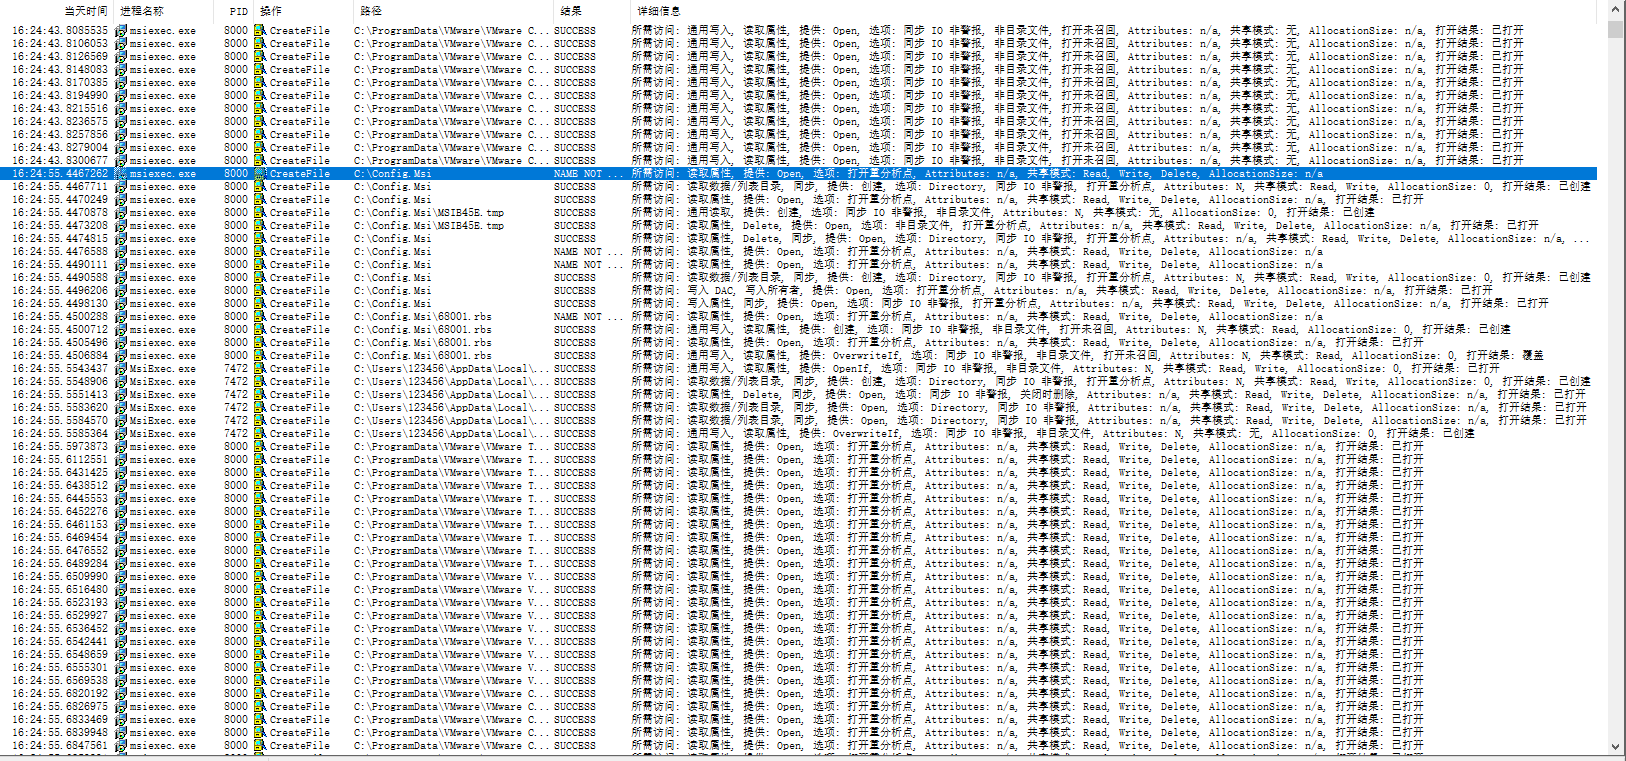Select the timestamp 16:24:55.6452276

point(60,511)
